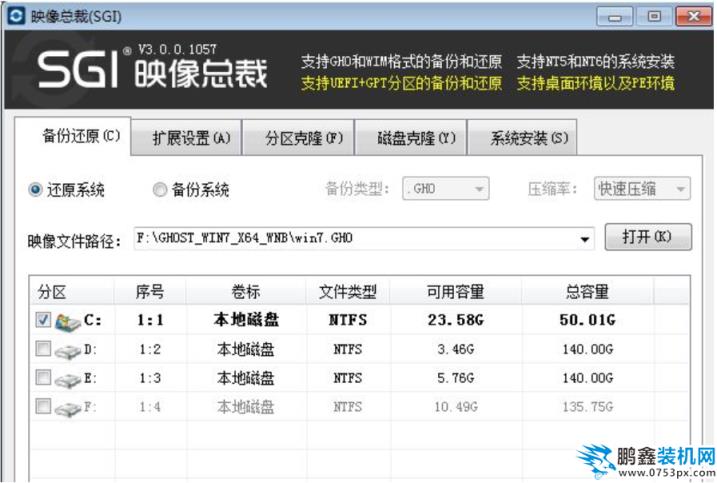This screenshot has height=483, width=717.
Task: Expand the 映像文件路径 dropdown arrow
Action: tap(584, 239)
